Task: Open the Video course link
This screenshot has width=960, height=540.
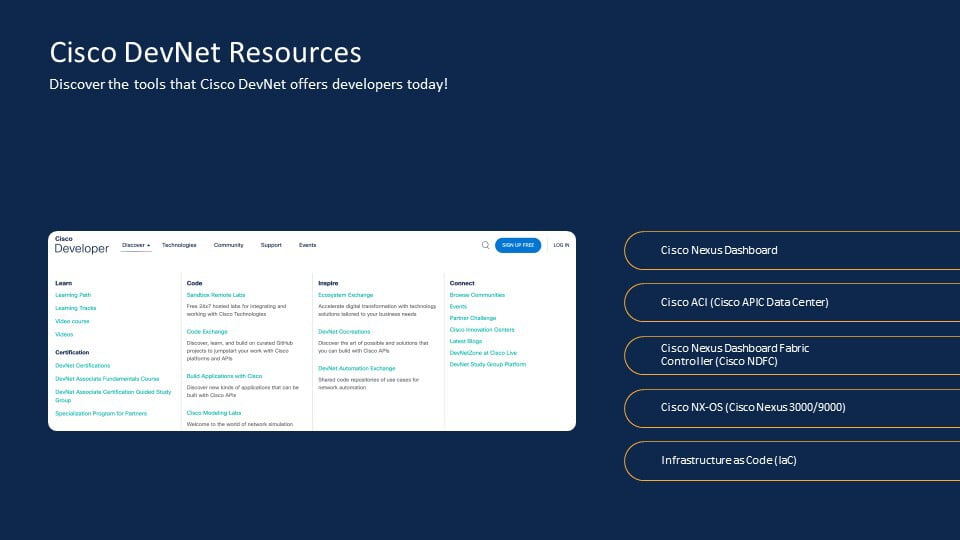Action: [x=72, y=321]
